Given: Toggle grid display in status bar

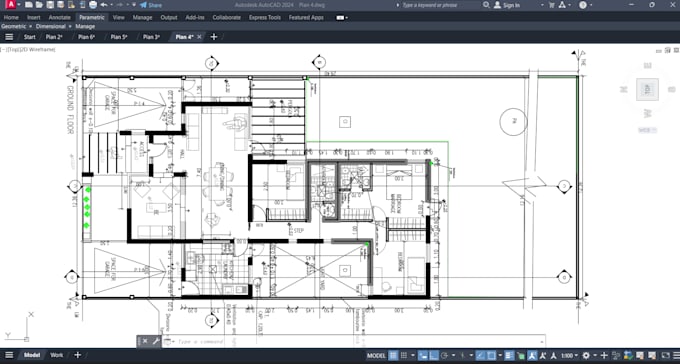Looking at the screenshot, I should pos(393,356).
